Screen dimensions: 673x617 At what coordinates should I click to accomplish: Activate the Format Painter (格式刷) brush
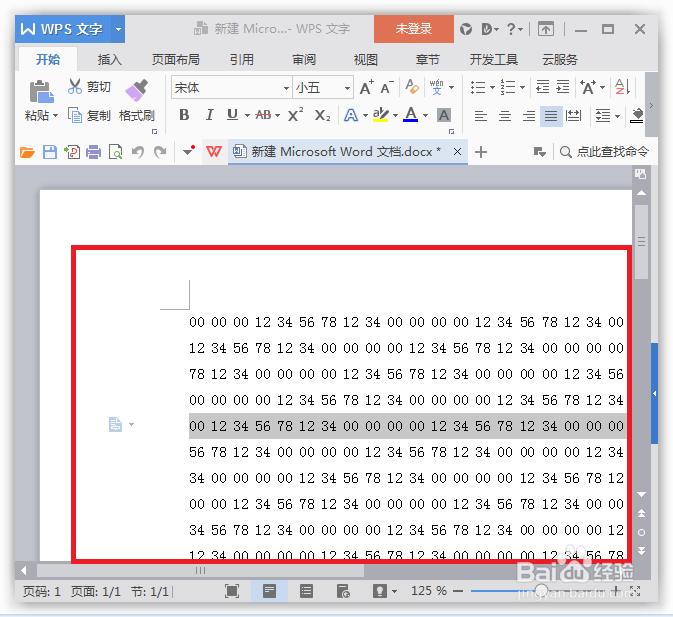pos(136,101)
